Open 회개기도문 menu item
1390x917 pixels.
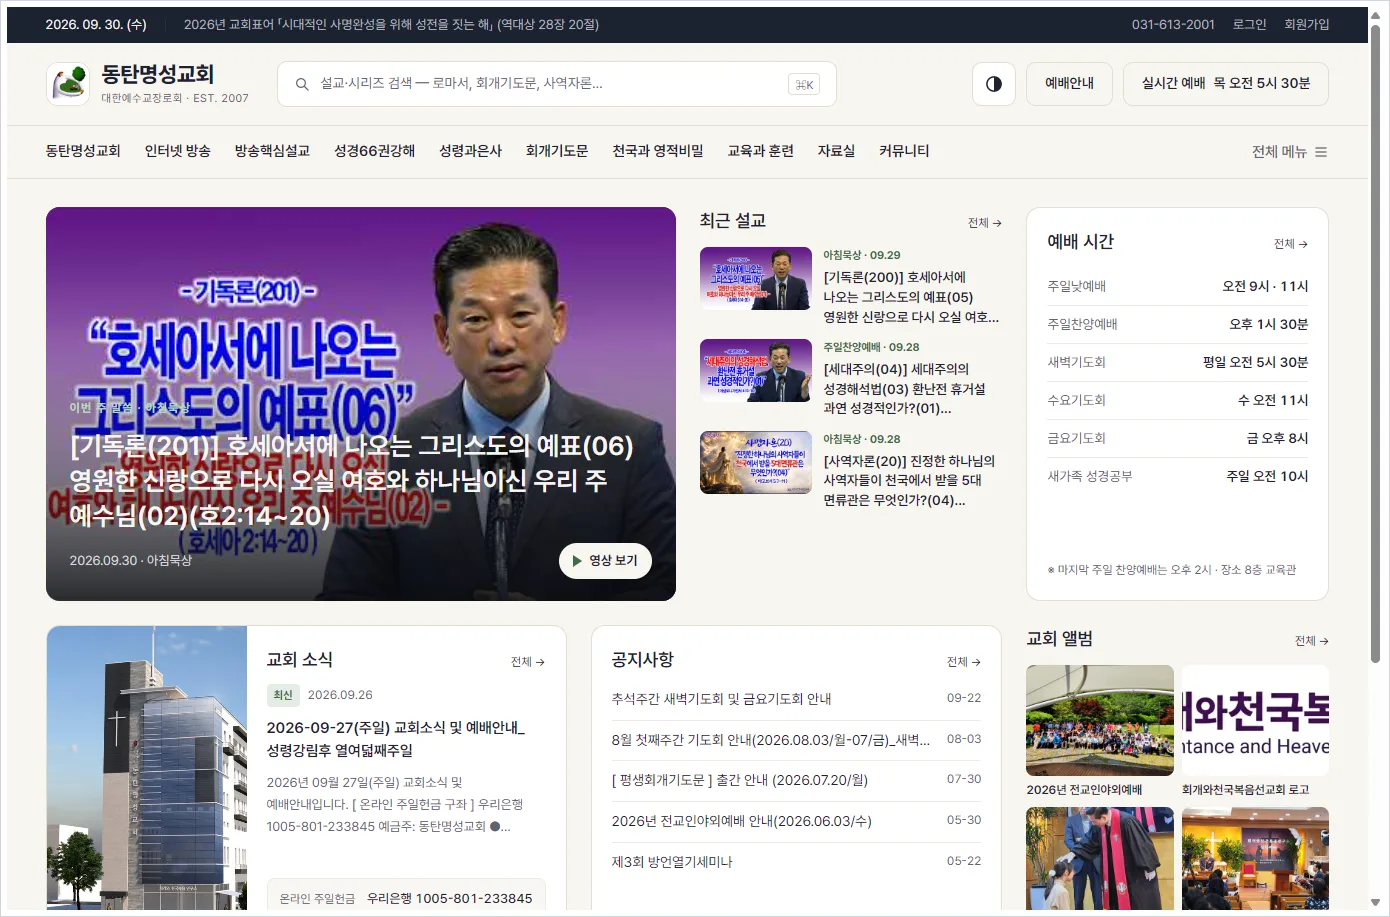[557, 151]
